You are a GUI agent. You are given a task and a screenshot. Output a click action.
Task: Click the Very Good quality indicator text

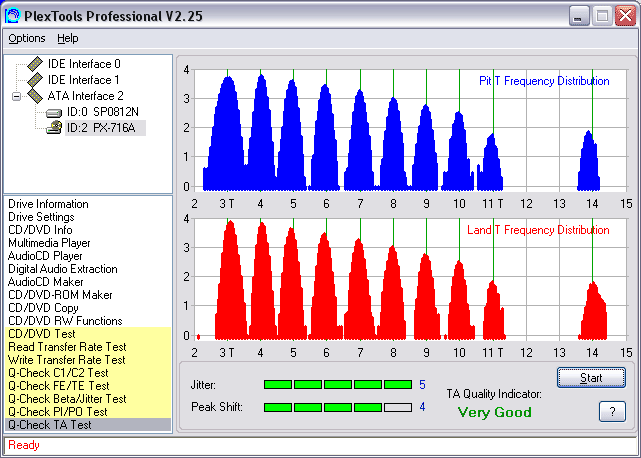(495, 412)
